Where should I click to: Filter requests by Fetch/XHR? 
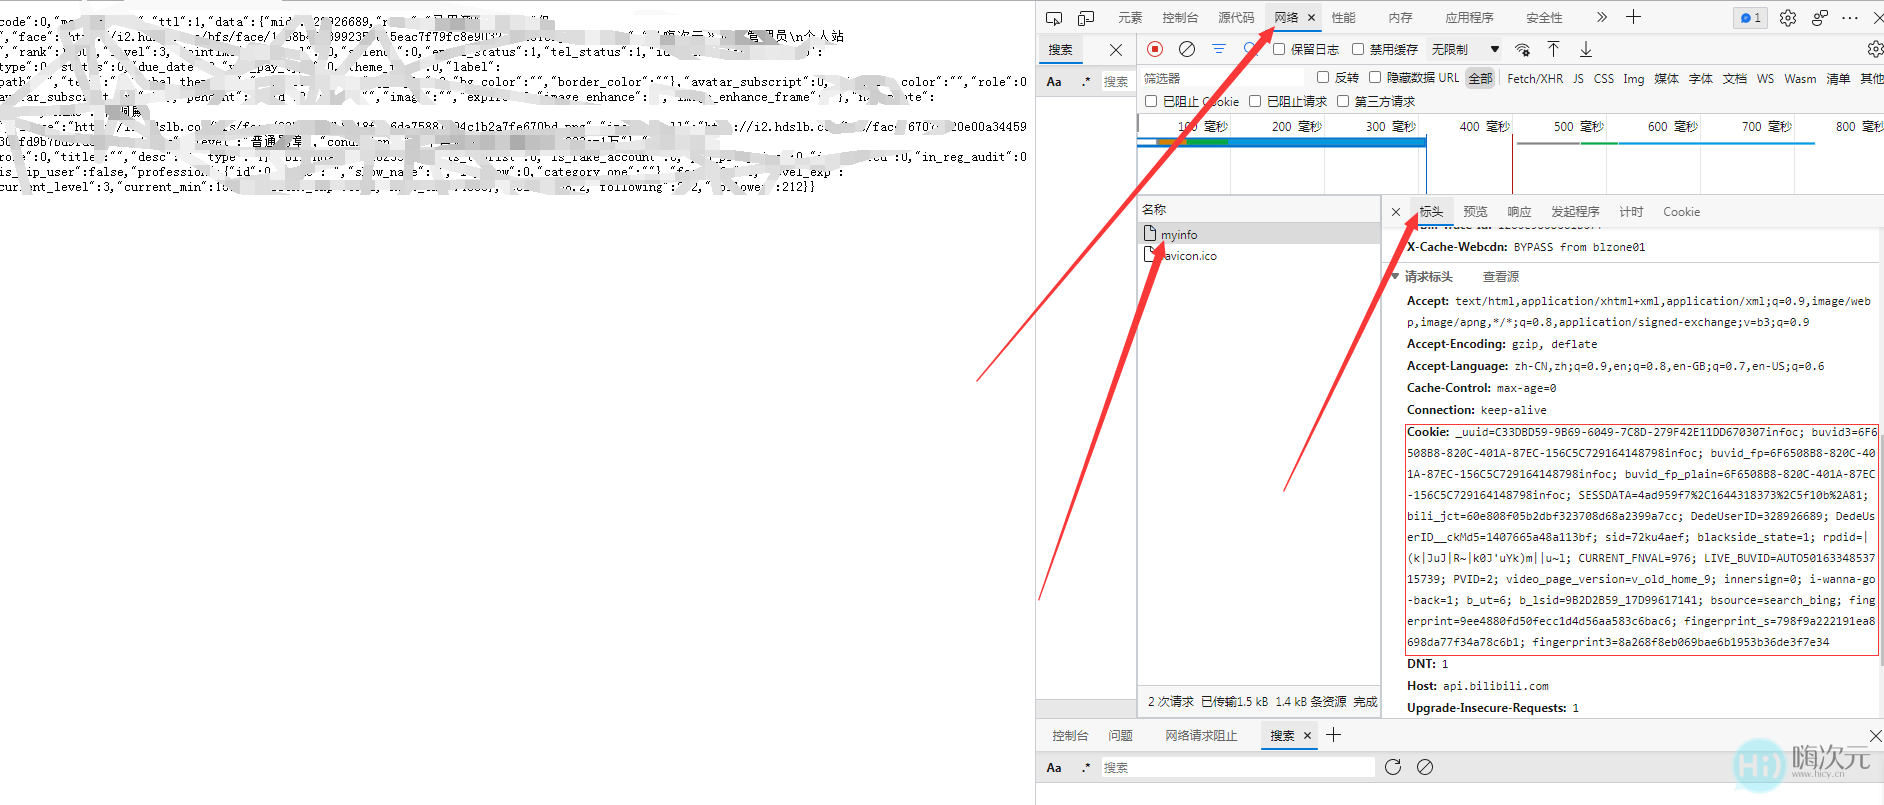(x=1534, y=78)
